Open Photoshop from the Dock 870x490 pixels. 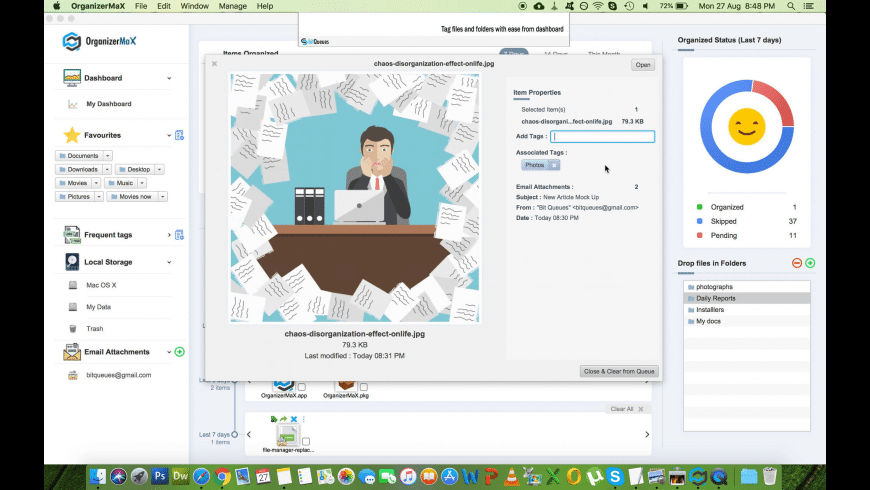160,476
